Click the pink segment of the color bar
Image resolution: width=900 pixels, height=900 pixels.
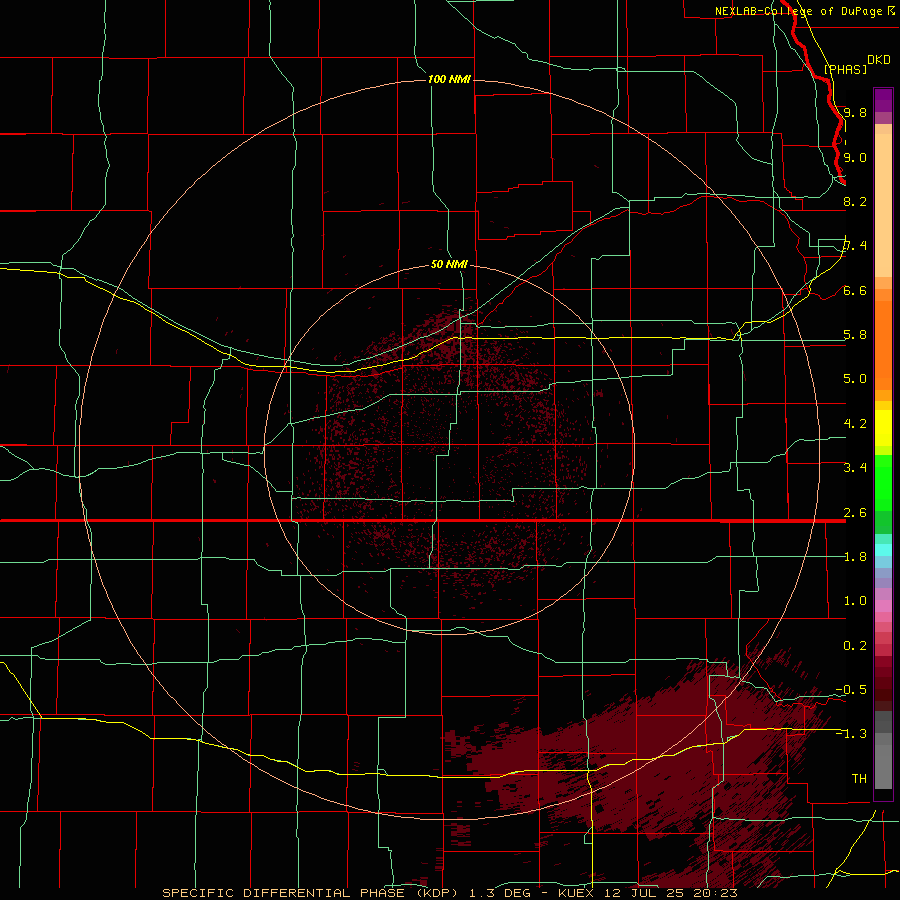pyautogui.click(x=883, y=606)
